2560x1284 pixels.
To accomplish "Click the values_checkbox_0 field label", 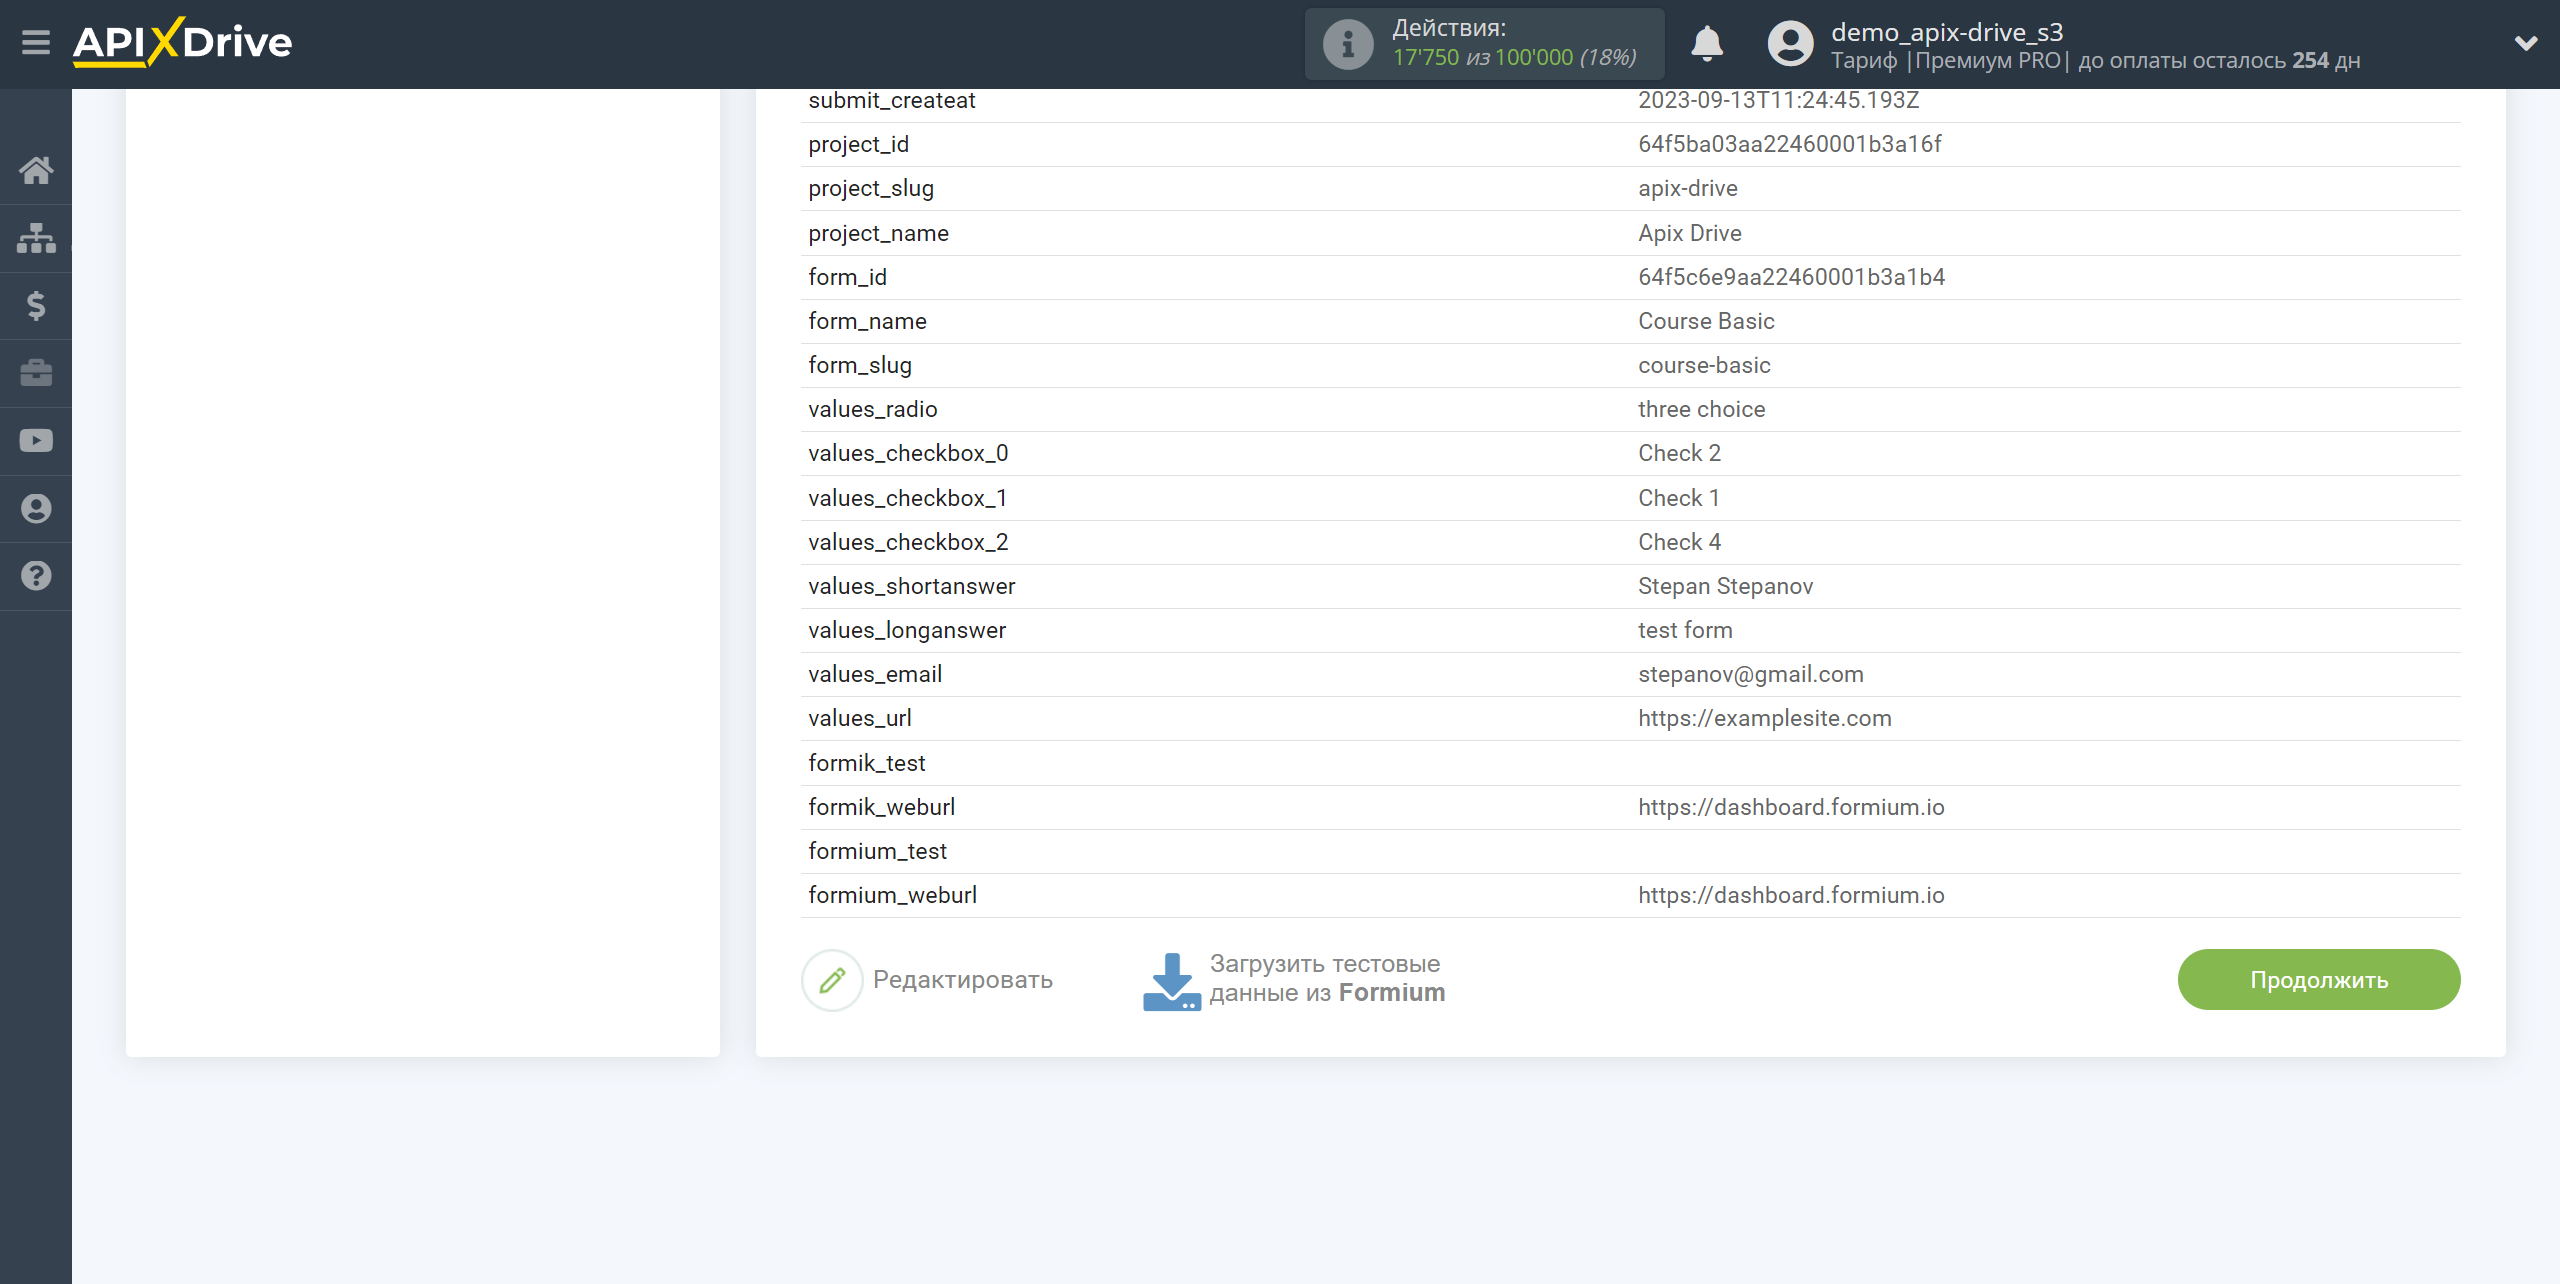I will coord(908,454).
